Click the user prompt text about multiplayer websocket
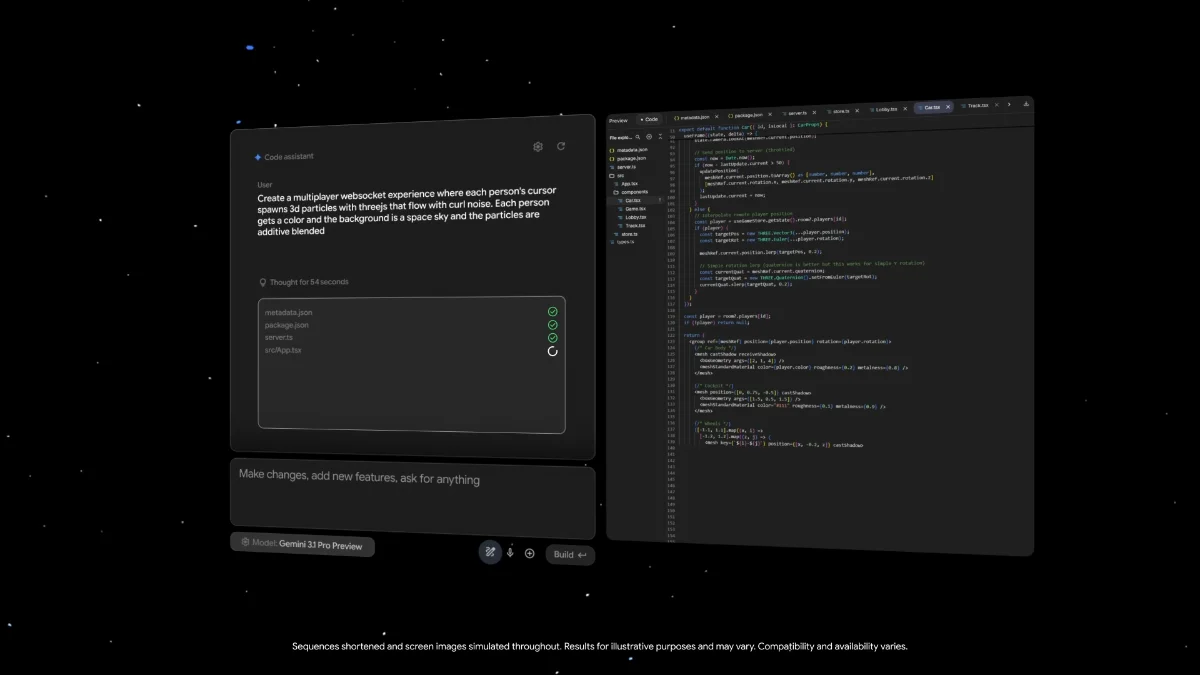 coord(407,210)
